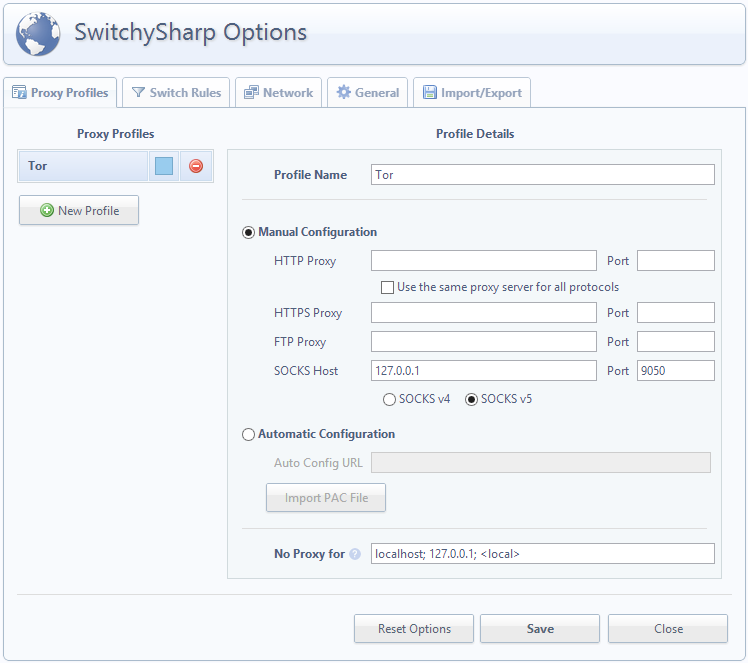Focus the FTP Proxy host field
This screenshot has width=748, height=663.
(x=484, y=342)
